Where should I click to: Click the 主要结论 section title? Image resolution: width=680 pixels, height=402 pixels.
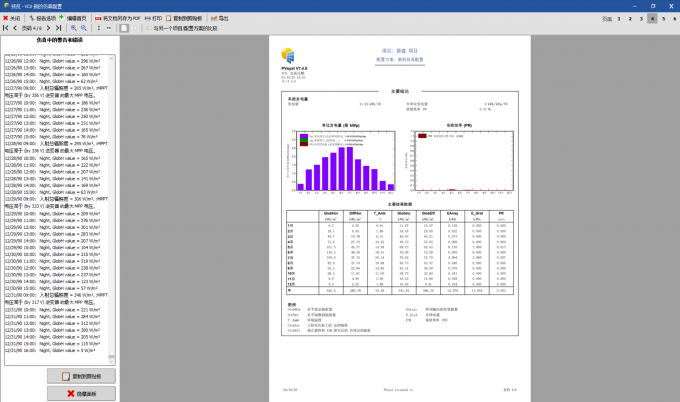(400, 92)
